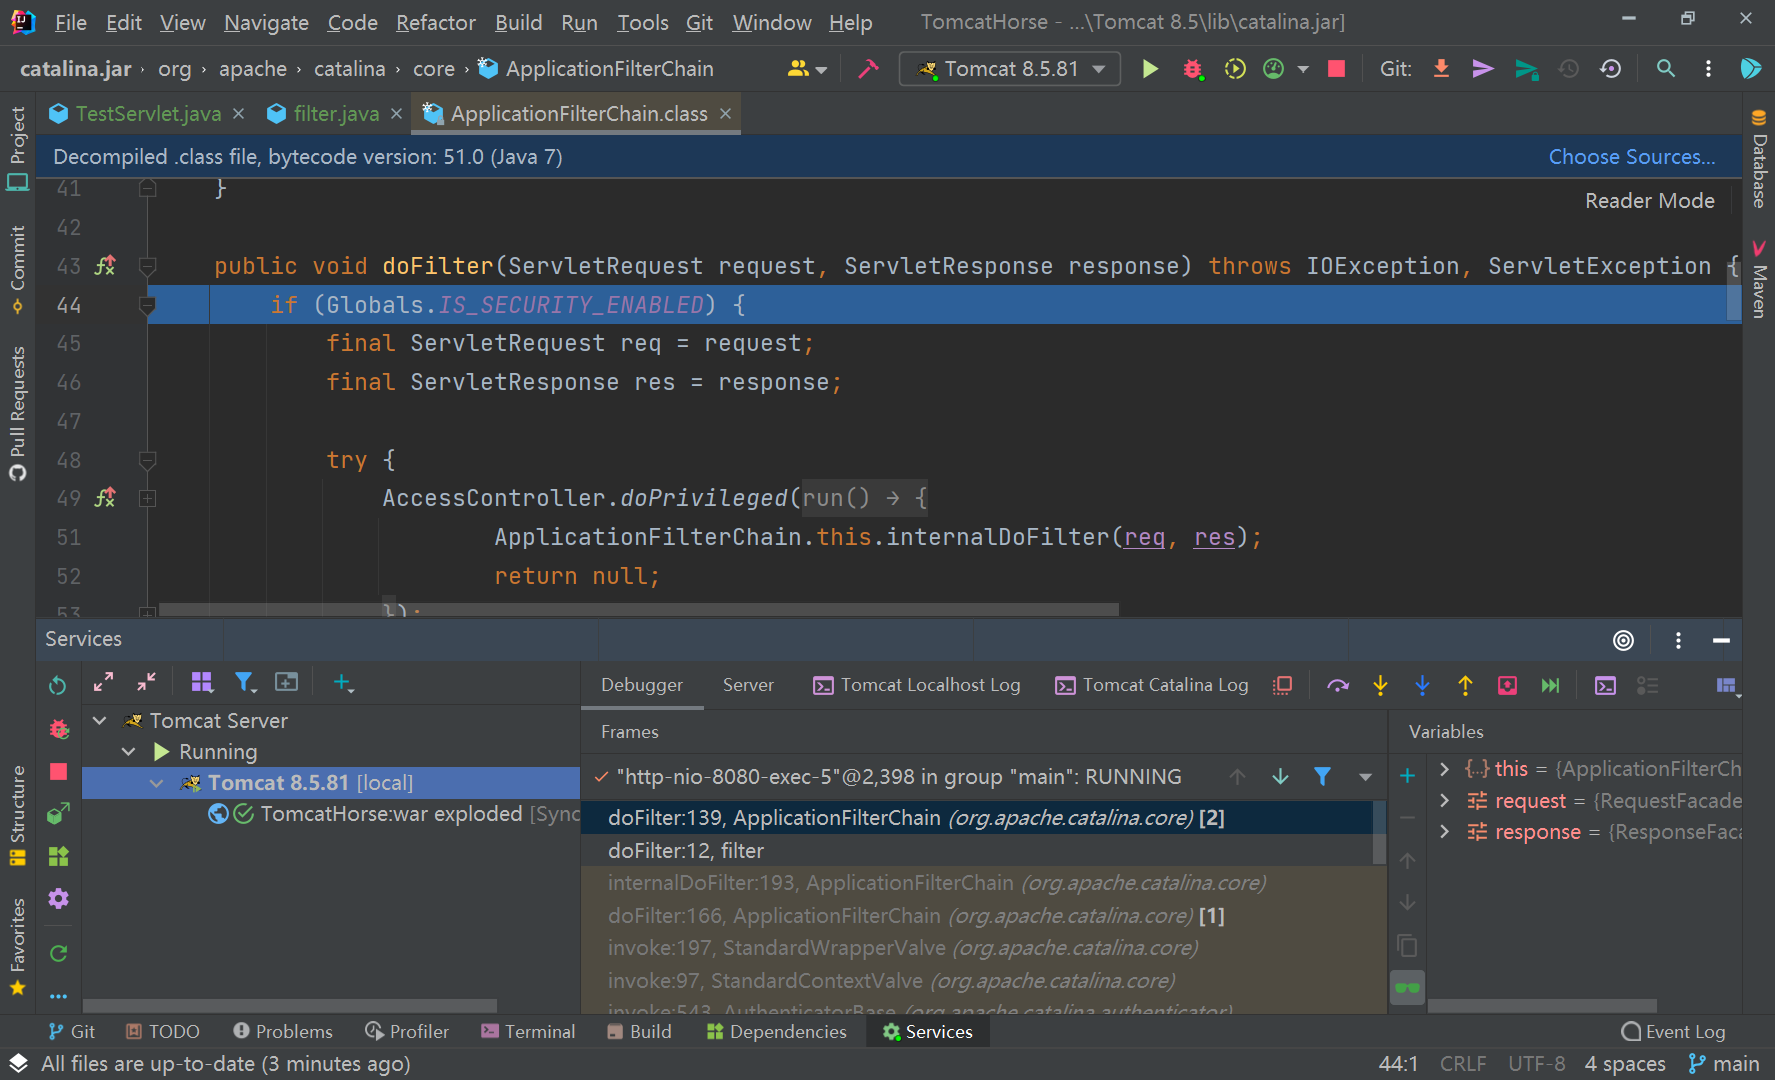Toggle Debug mode in Services sidebar
Viewport: 1775px width, 1080px height.
click(59, 729)
